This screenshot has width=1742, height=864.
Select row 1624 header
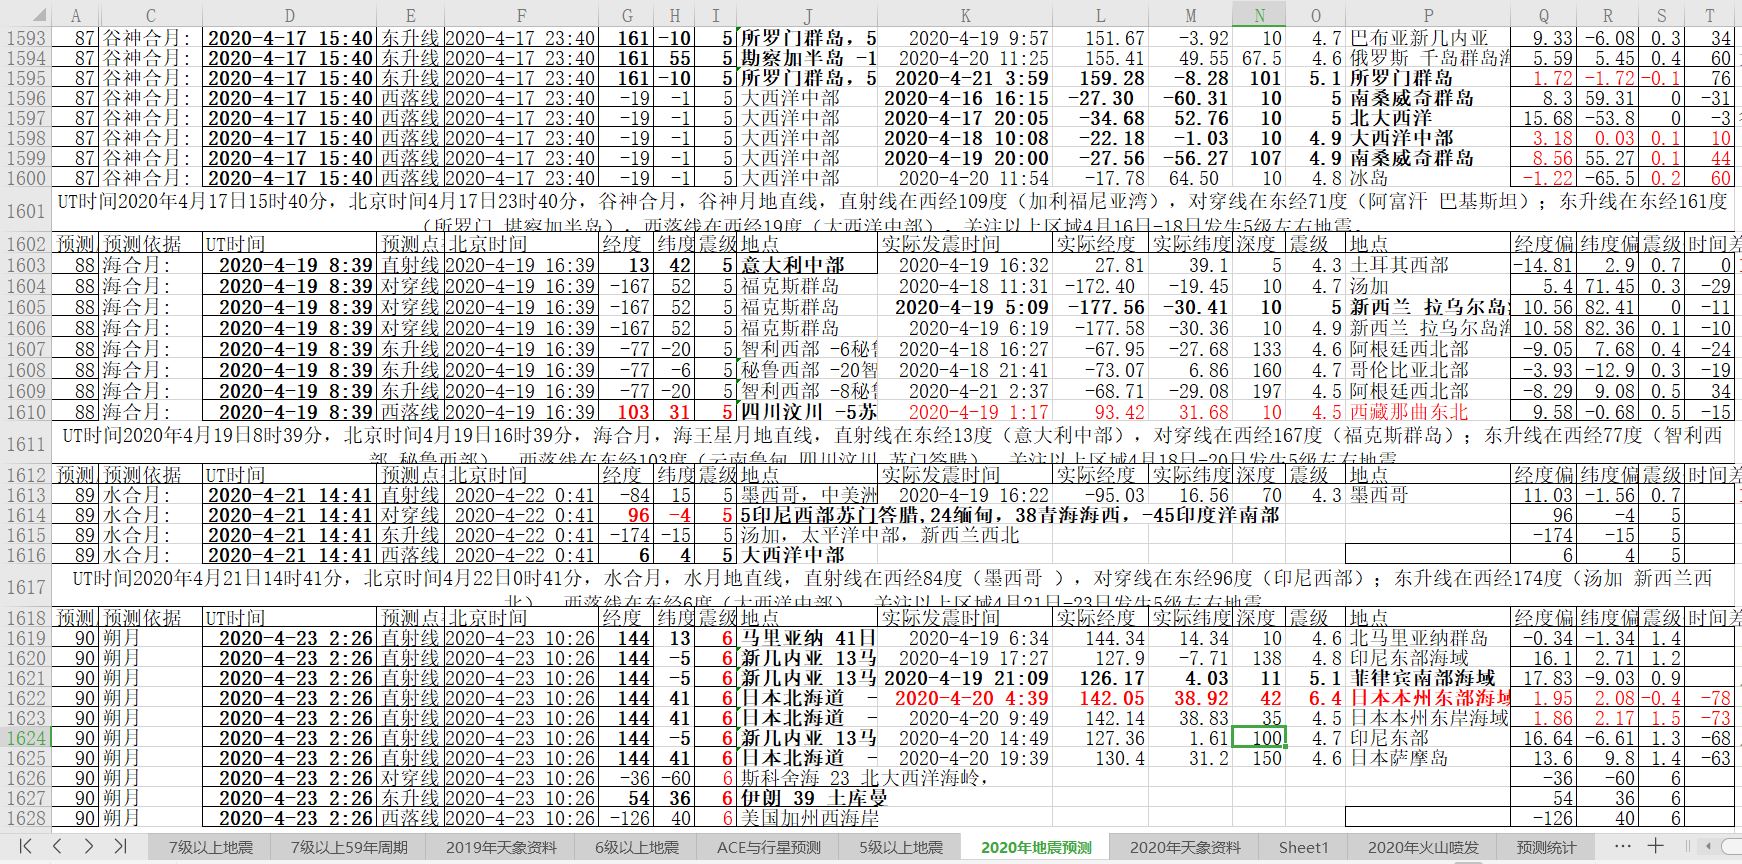(x=26, y=738)
